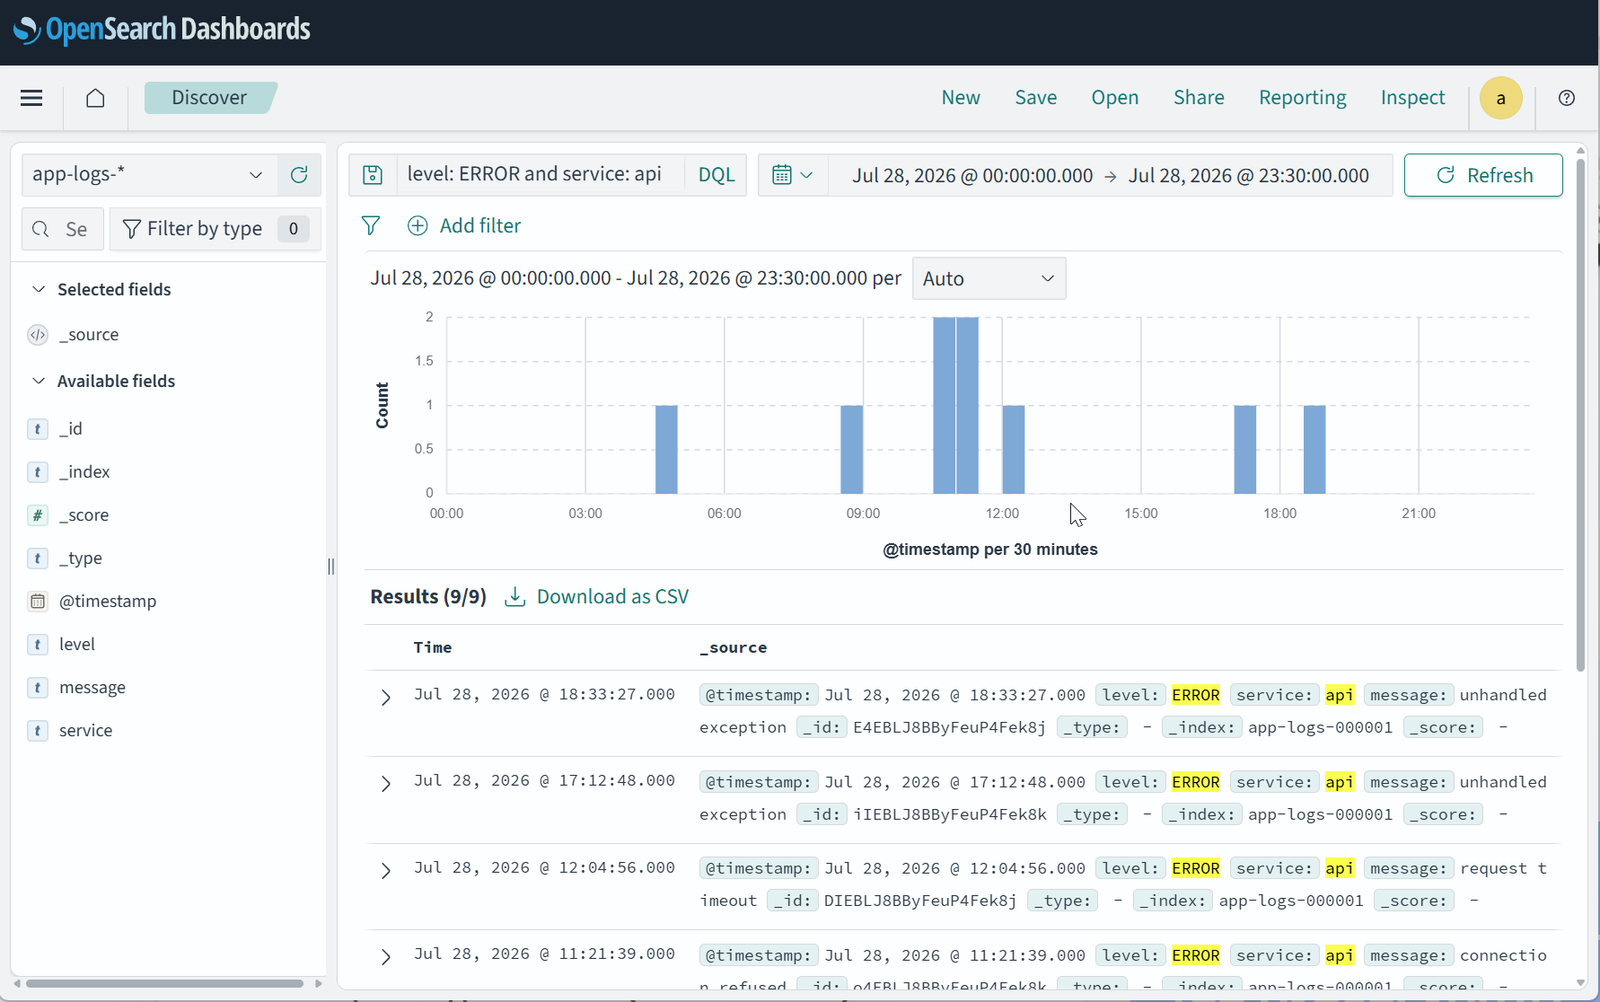
Task: Open the calendar quick time picker
Action: tap(792, 175)
